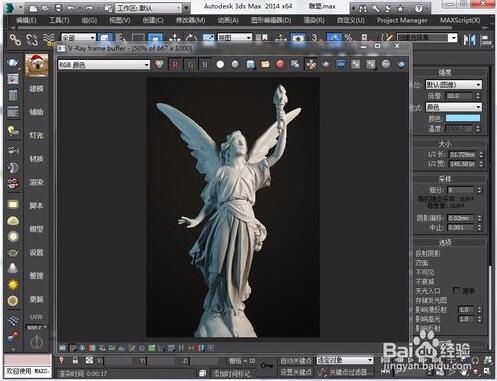The height and width of the screenshot is (381, 497).
Task: Click the 自动关键点 auto key button
Action: click(x=296, y=361)
